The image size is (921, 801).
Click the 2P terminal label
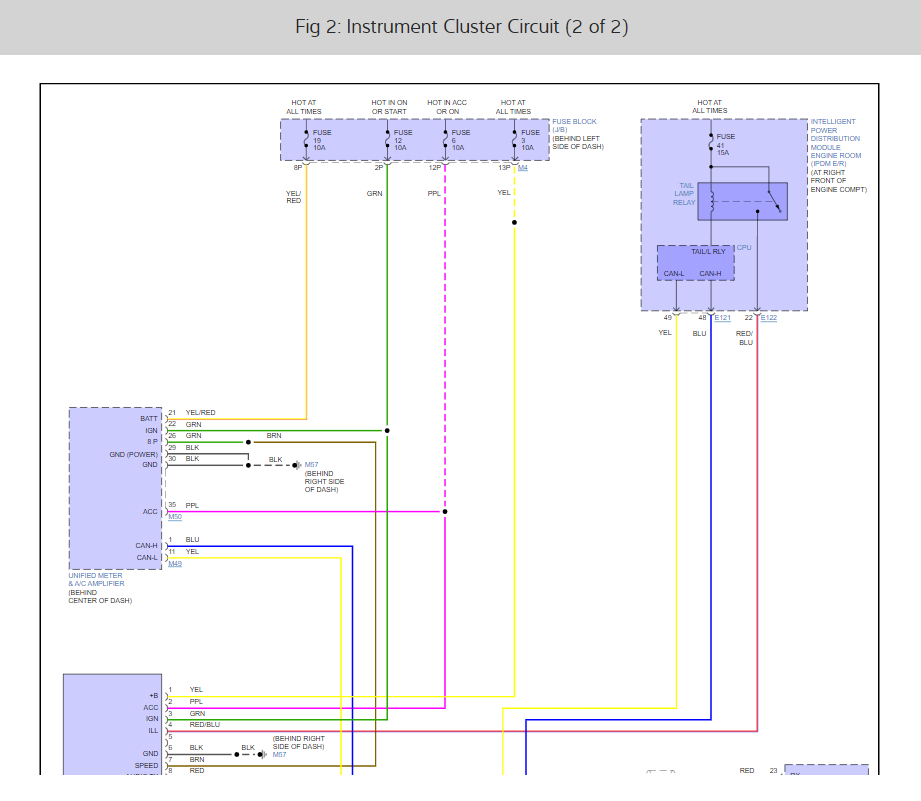click(x=379, y=168)
